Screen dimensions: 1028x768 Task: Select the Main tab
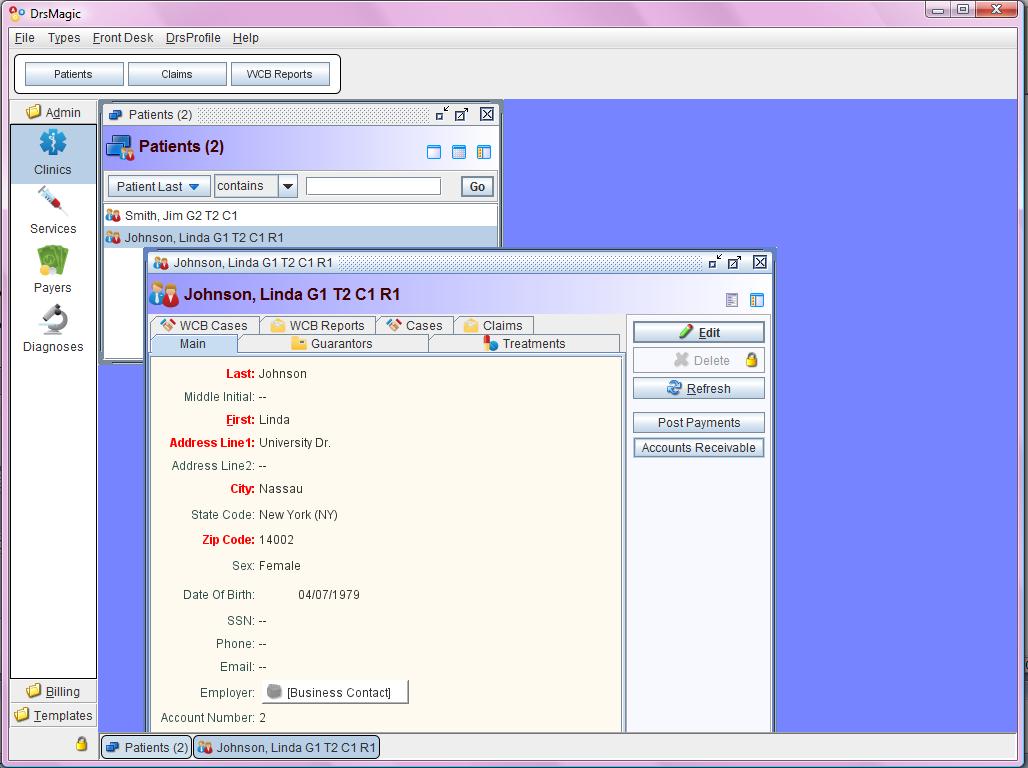click(x=193, y=344)
